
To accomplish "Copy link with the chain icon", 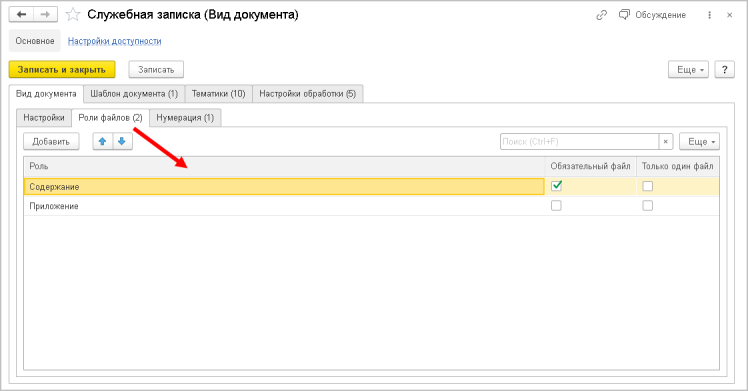I will 601,15.
